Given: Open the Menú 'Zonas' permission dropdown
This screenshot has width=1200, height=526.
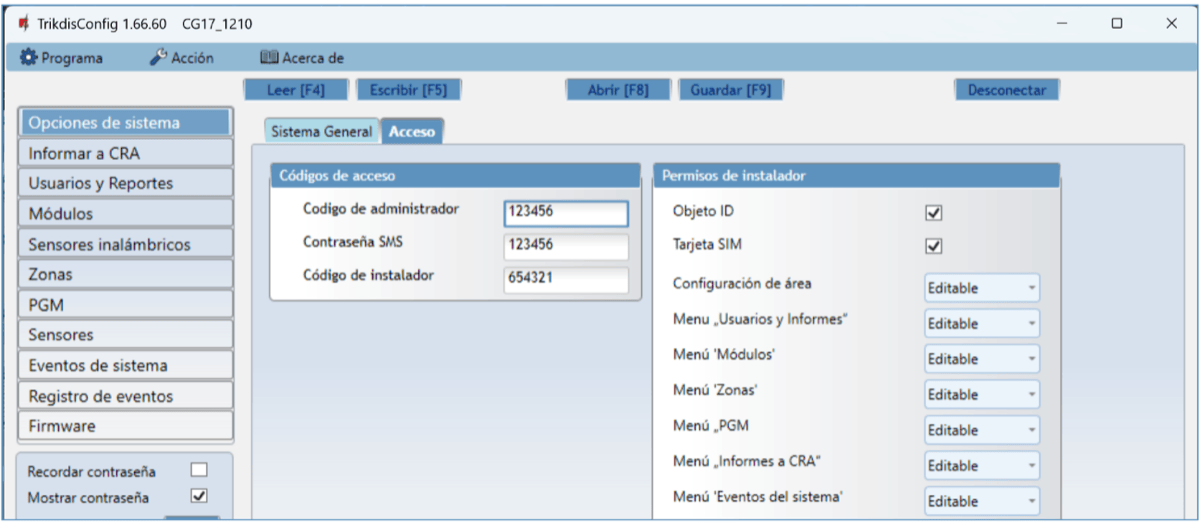Looking at the screenshot, I should 981,394.
